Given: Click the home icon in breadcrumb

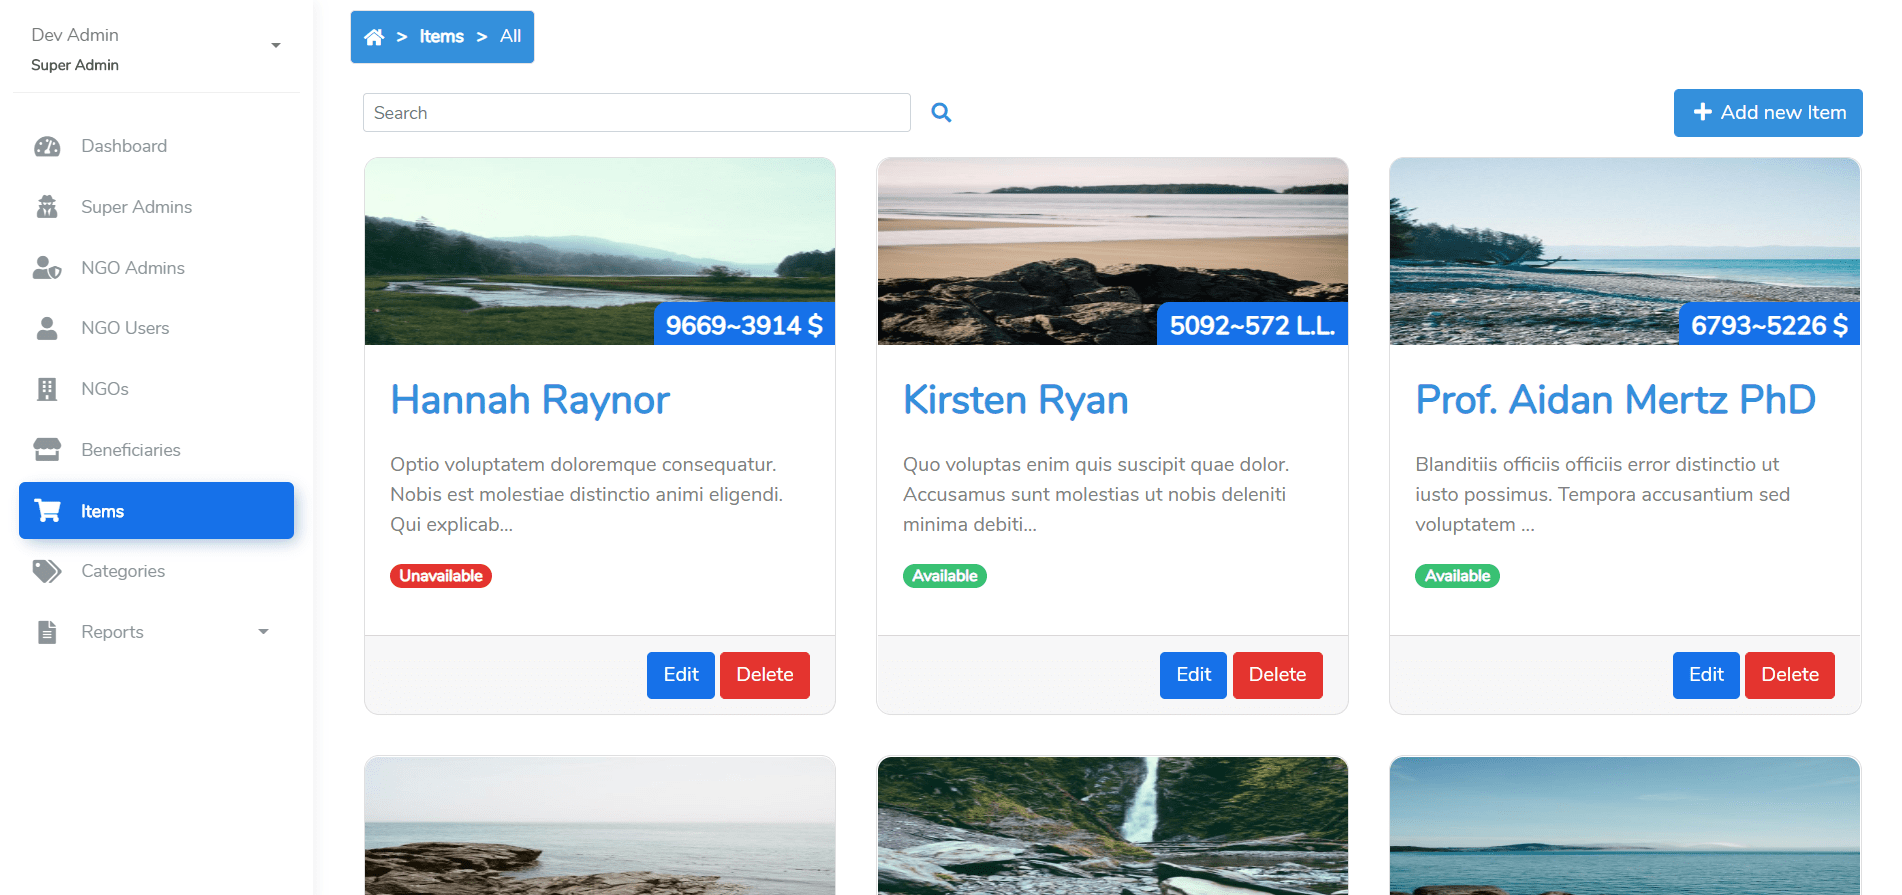Looking at the screenshot, I should click(374, 37).
